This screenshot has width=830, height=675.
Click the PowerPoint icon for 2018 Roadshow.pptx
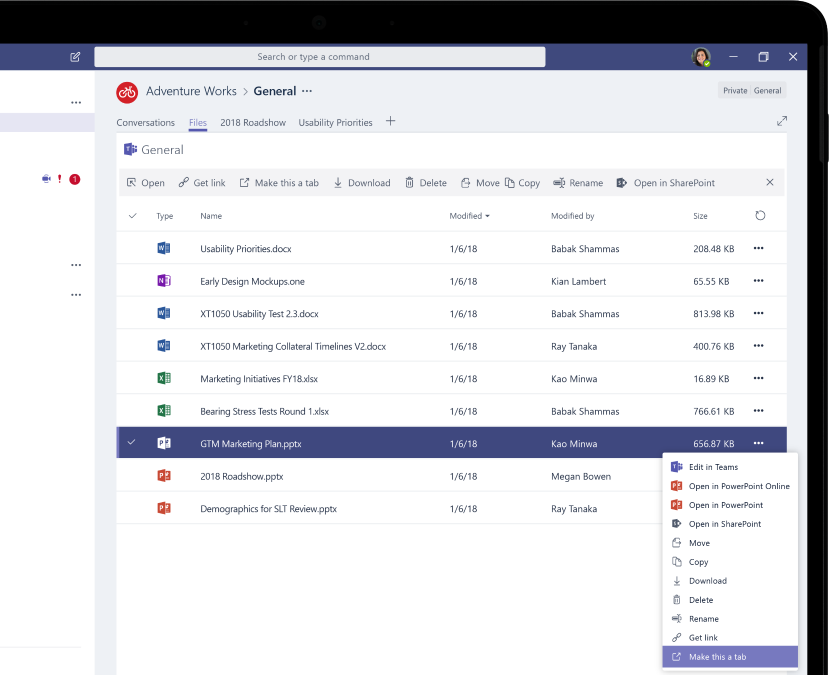164,475
